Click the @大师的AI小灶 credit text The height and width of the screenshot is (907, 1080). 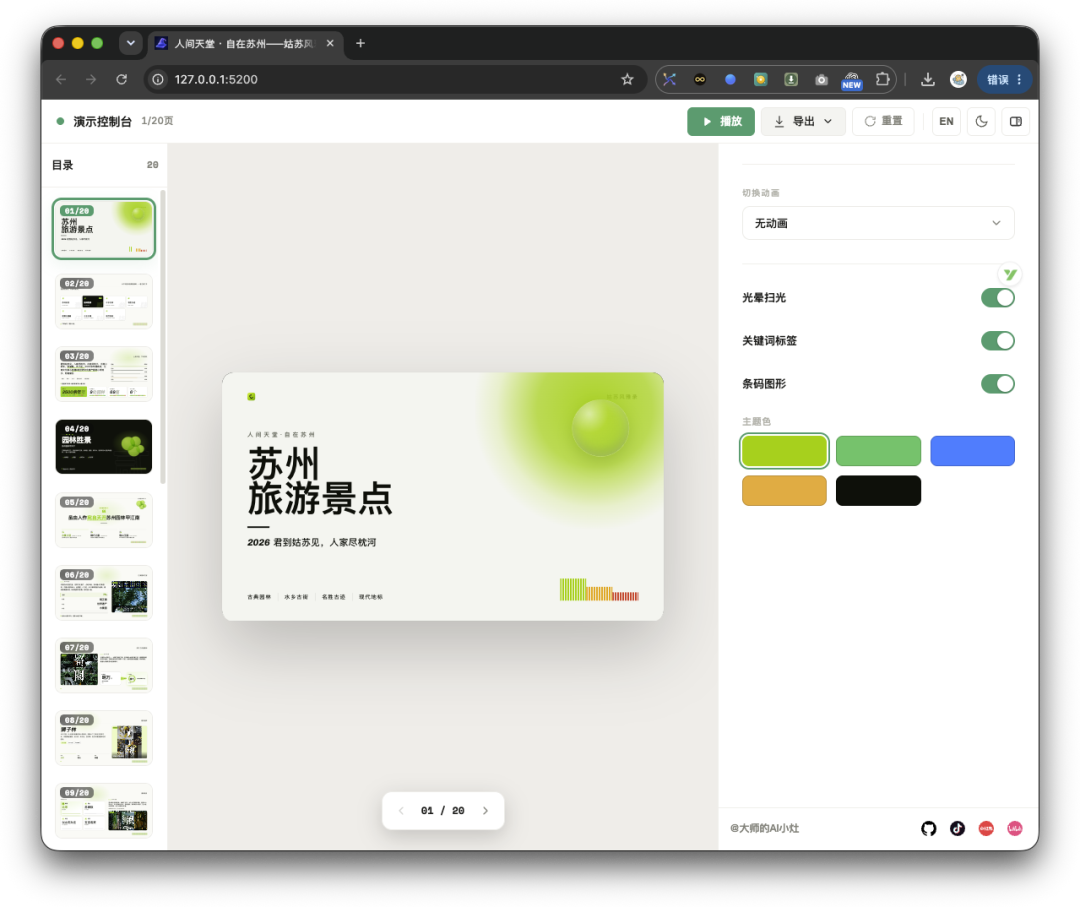(x=765, y=828)
